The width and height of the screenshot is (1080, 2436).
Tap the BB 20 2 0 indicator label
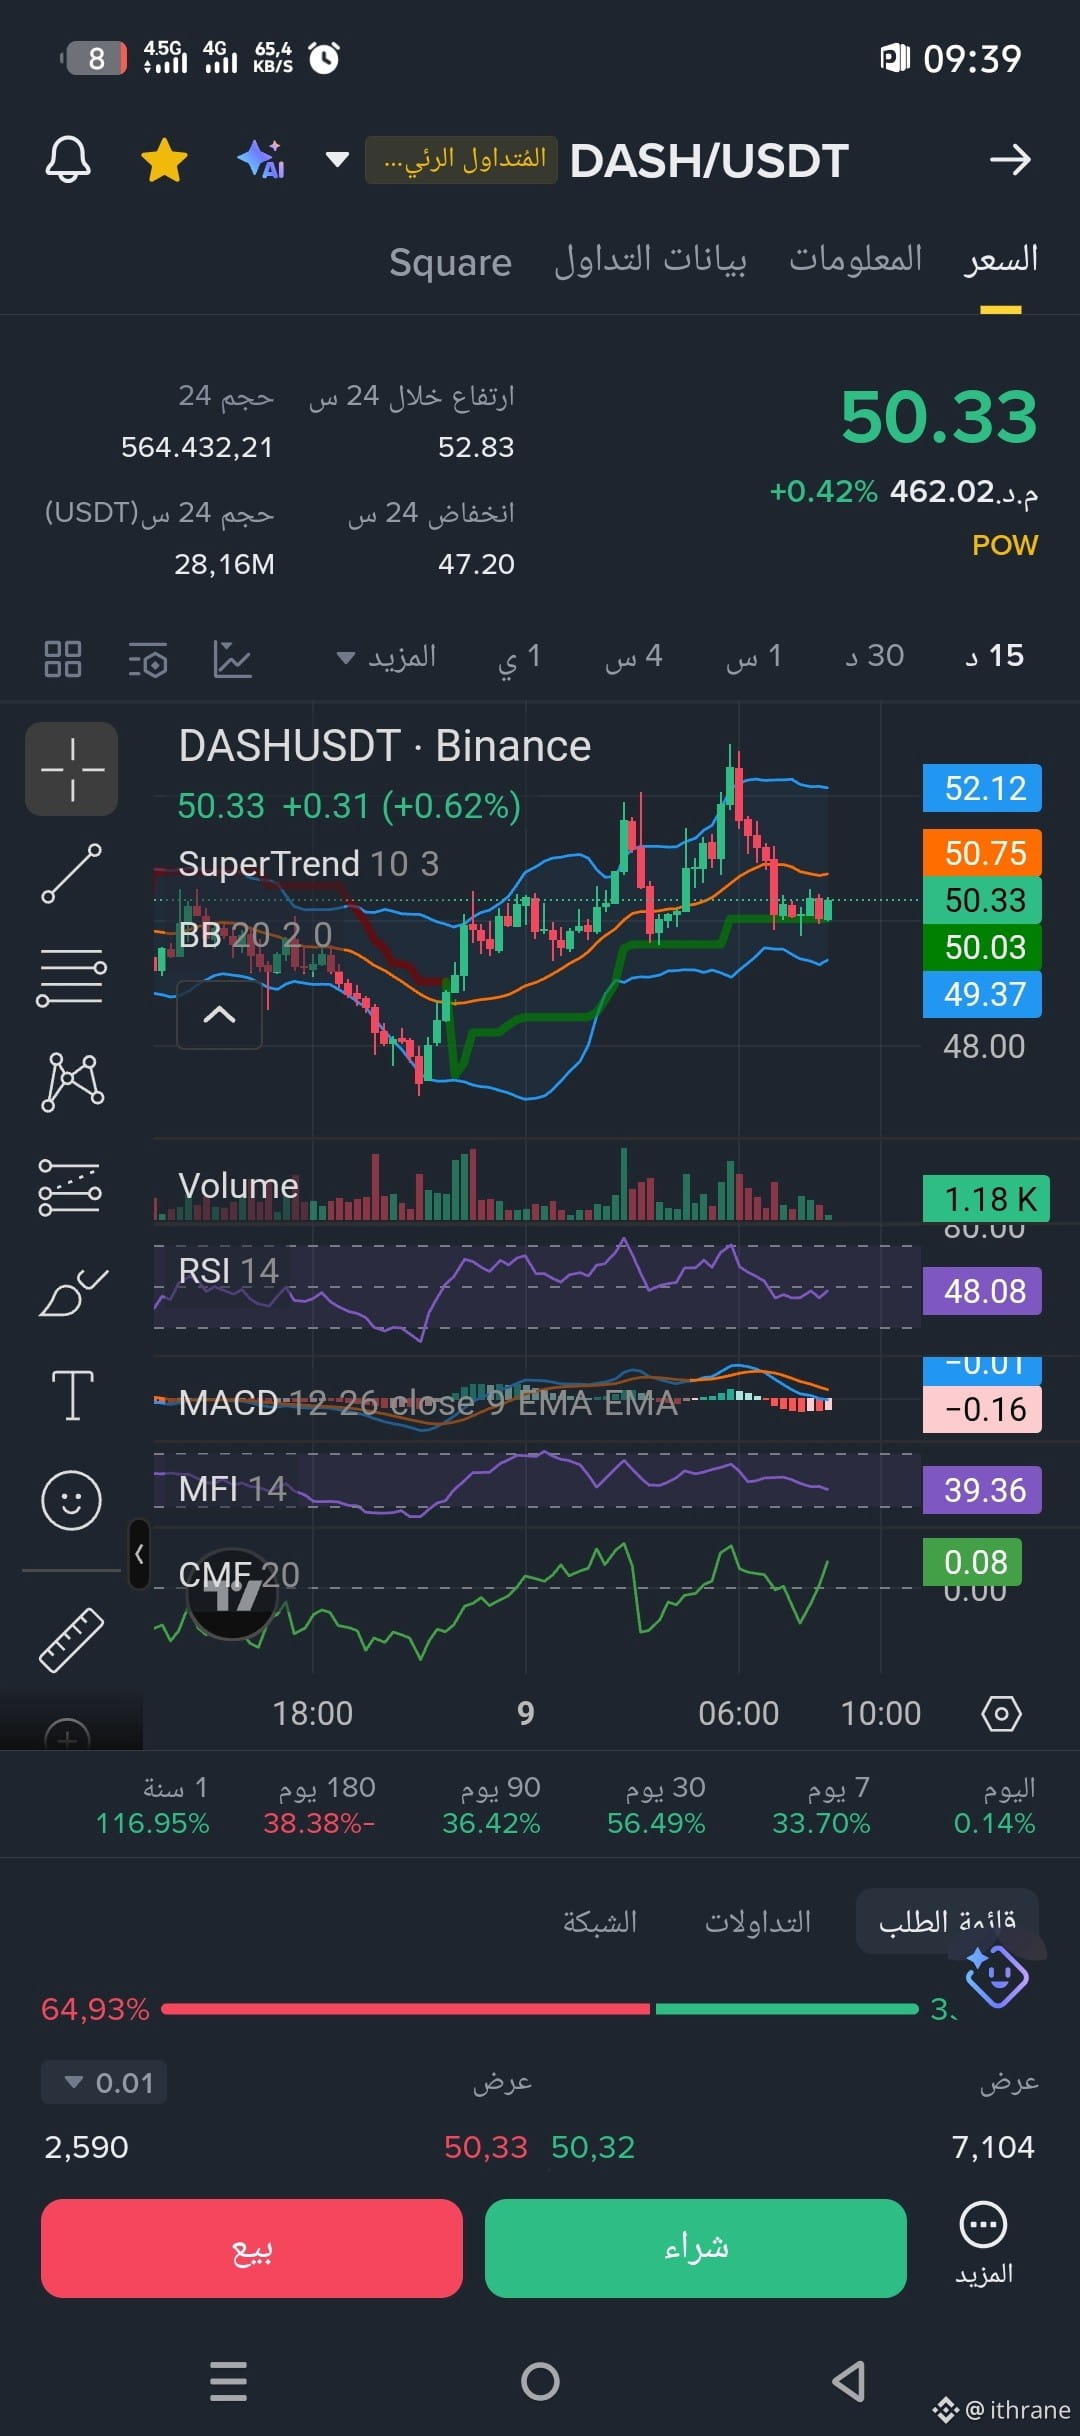[x=254, y=935]
